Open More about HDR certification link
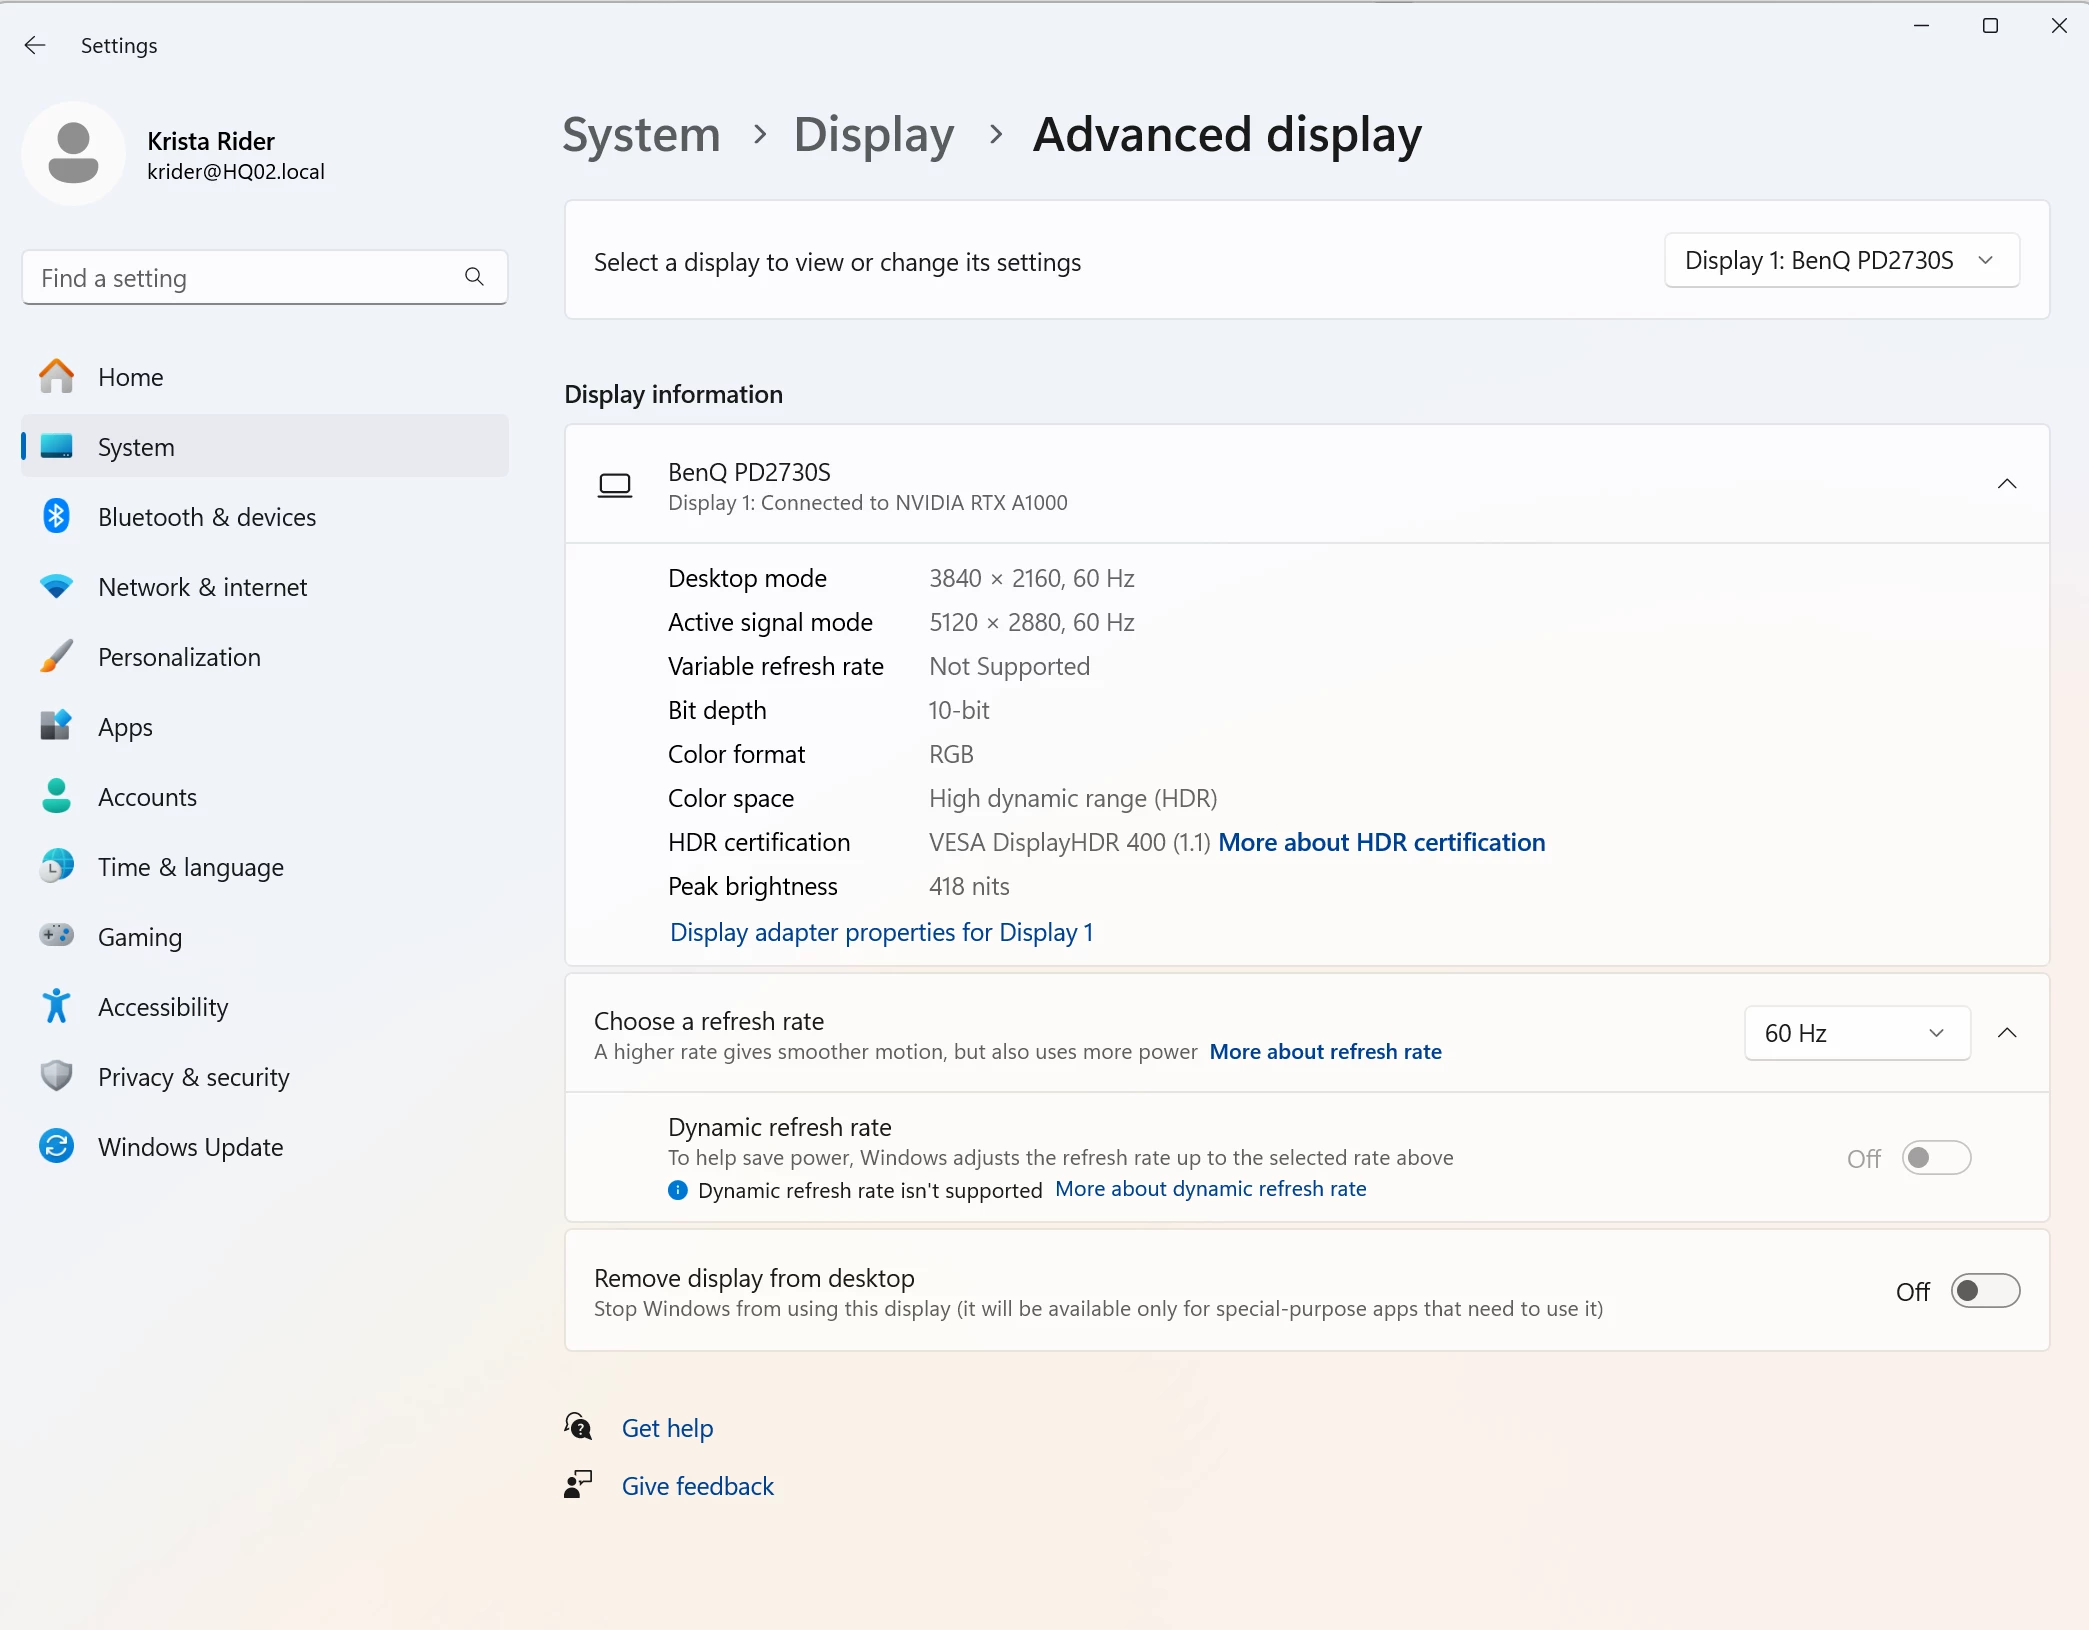This screenshot has height=1630, width=2089. (1381, 842)
